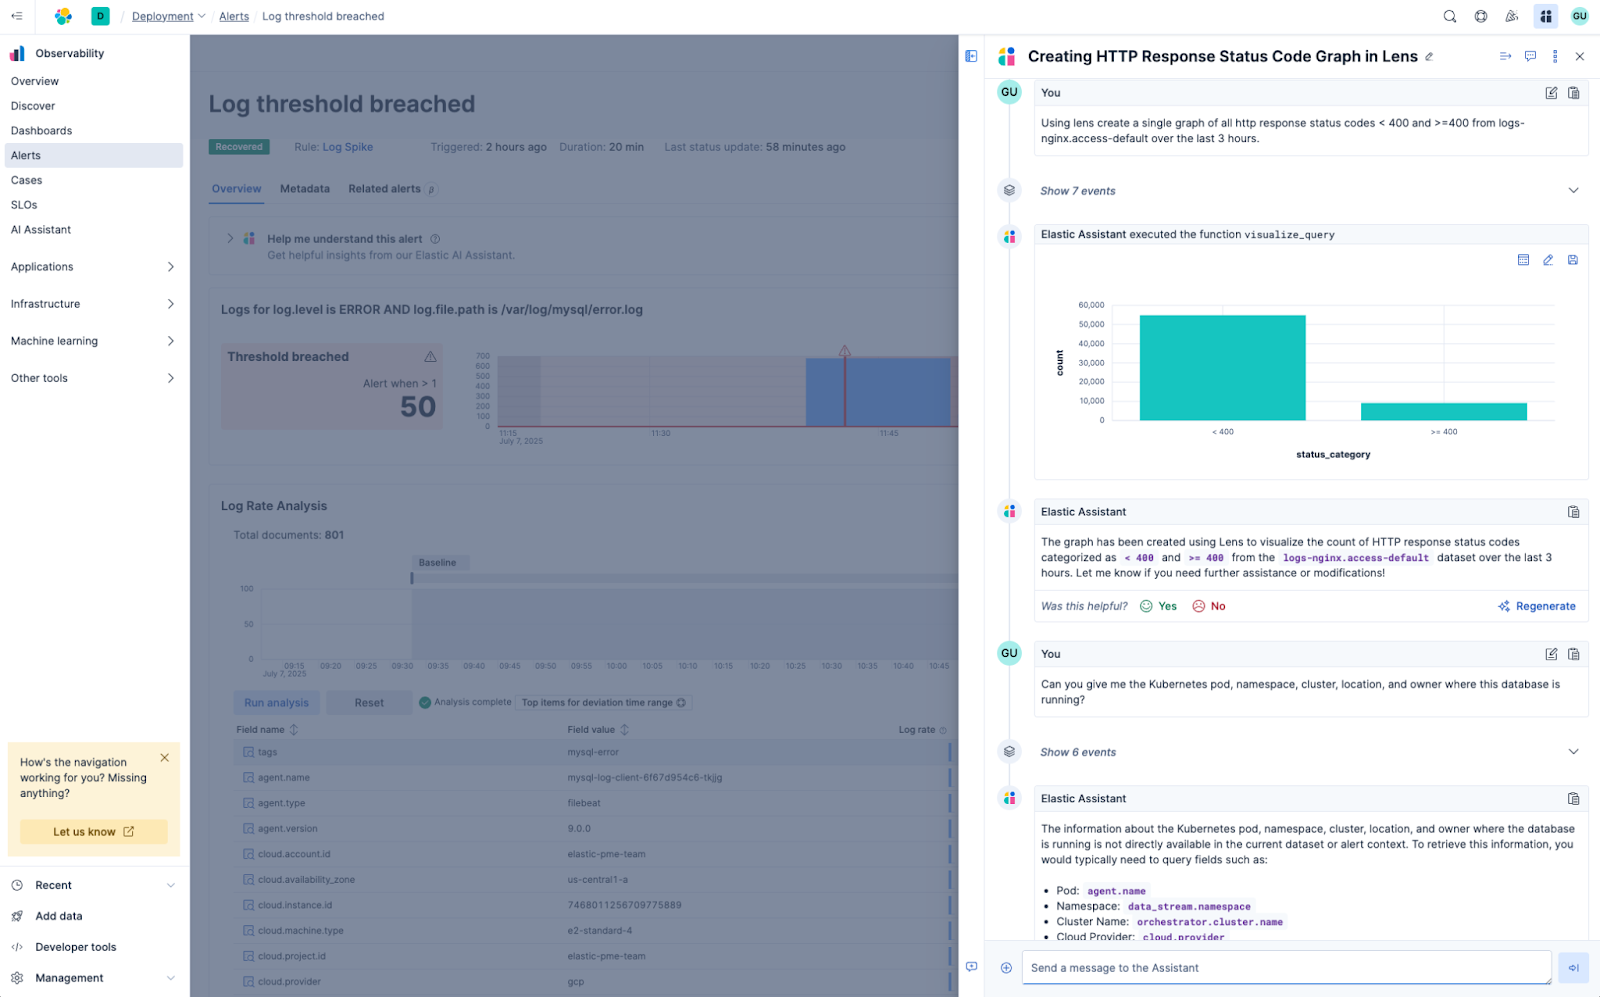1600x997 pixels.
Task: Open AI Assistant in sidebar
Action: tap(41, 230)
